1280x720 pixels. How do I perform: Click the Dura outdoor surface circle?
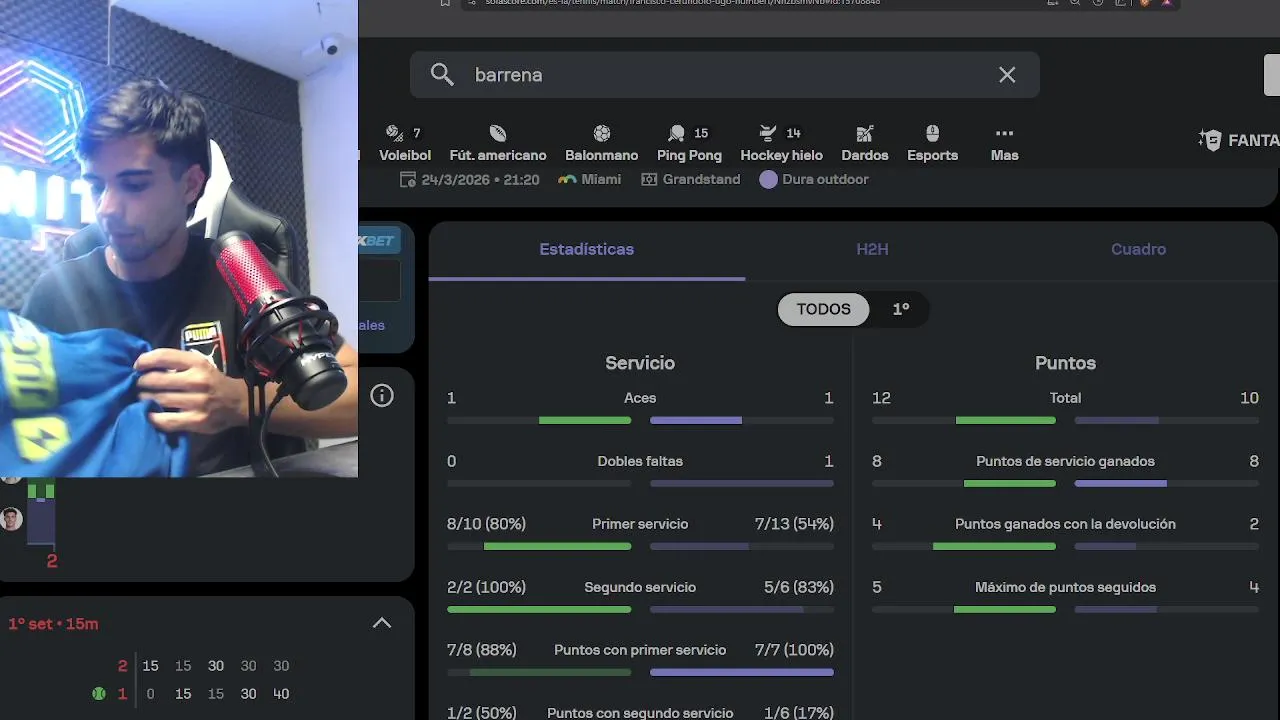tap(768, 180)
